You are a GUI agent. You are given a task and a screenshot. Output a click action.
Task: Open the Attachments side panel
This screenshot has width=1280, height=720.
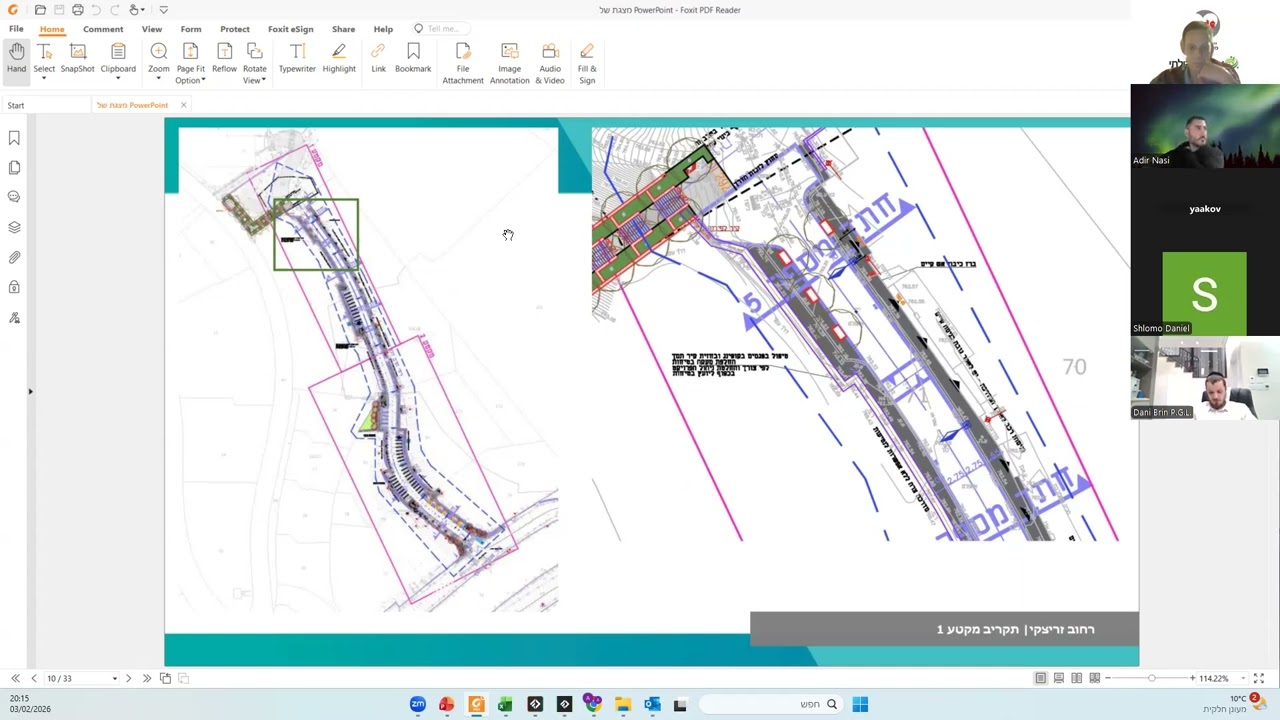click(x=14, y=258)
